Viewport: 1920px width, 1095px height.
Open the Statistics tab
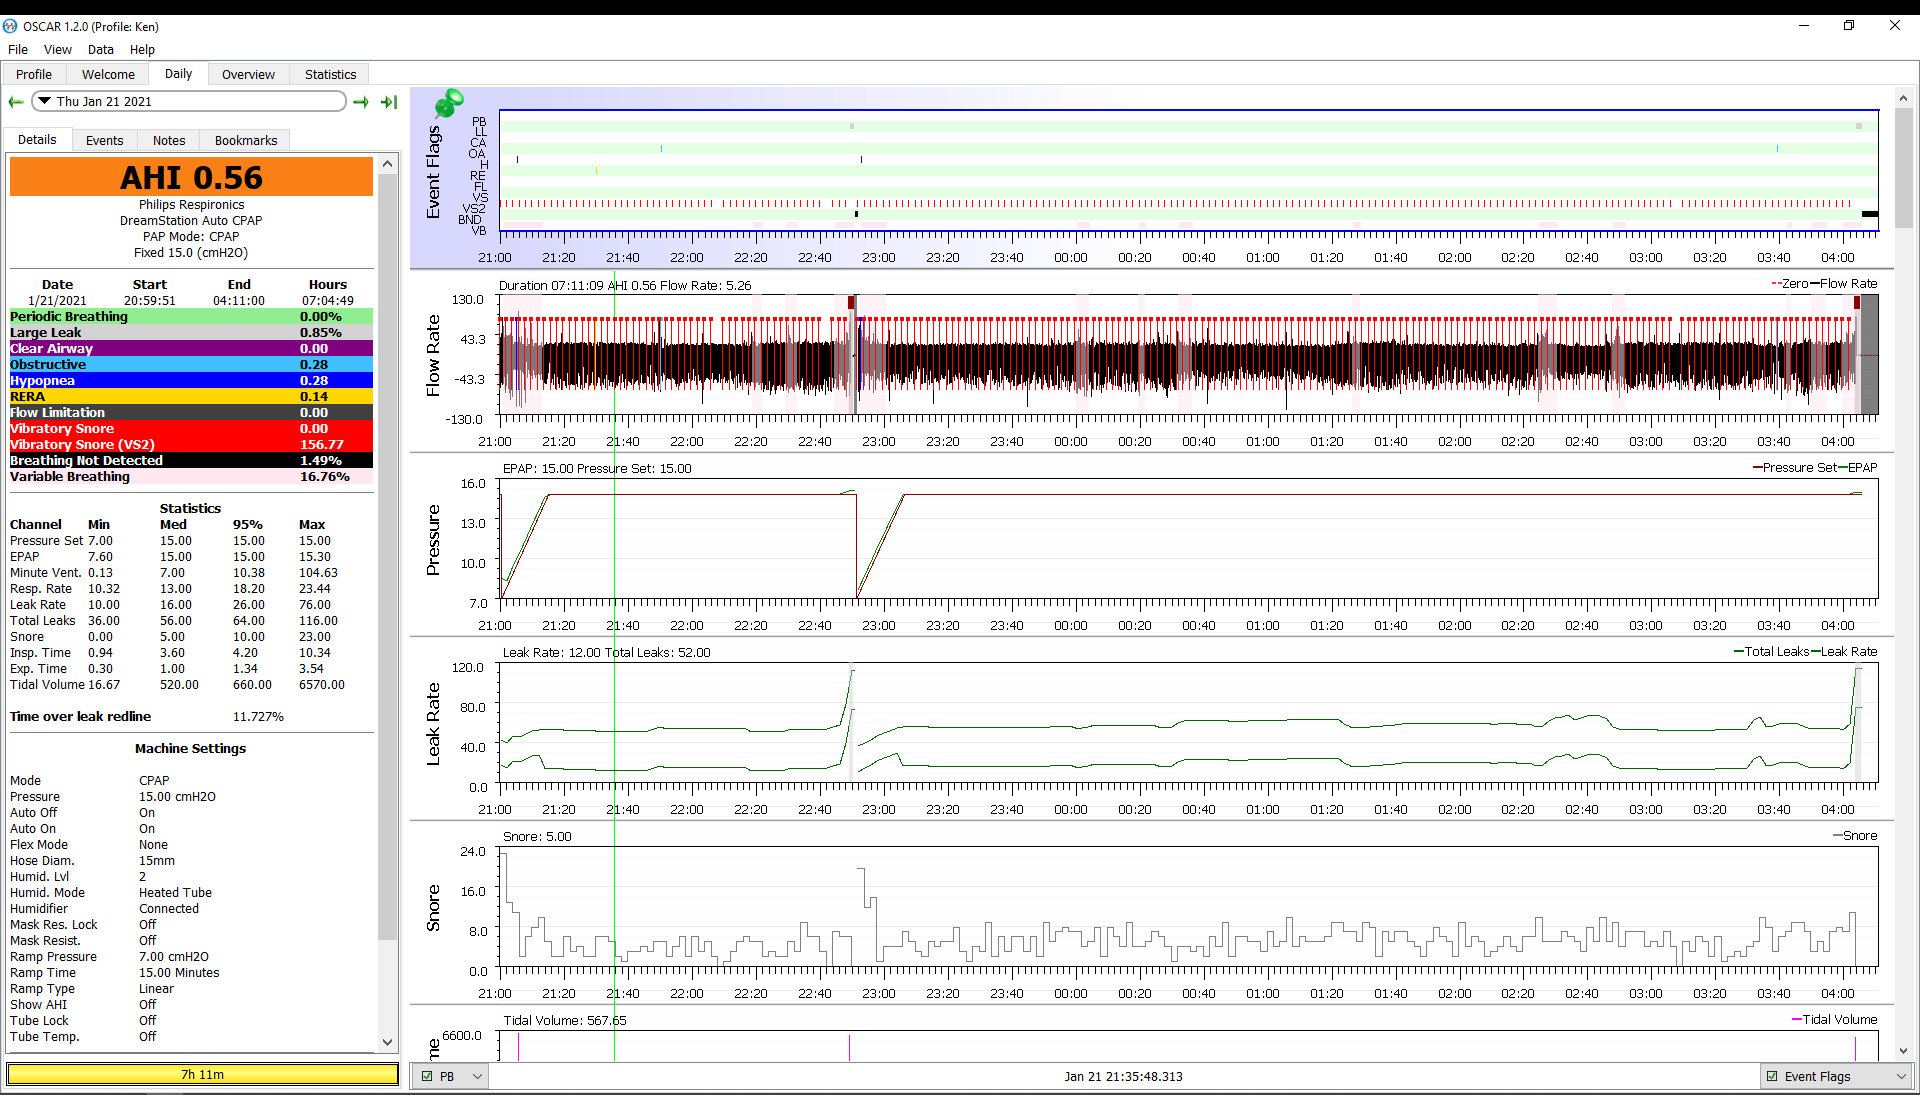(330, 74)
